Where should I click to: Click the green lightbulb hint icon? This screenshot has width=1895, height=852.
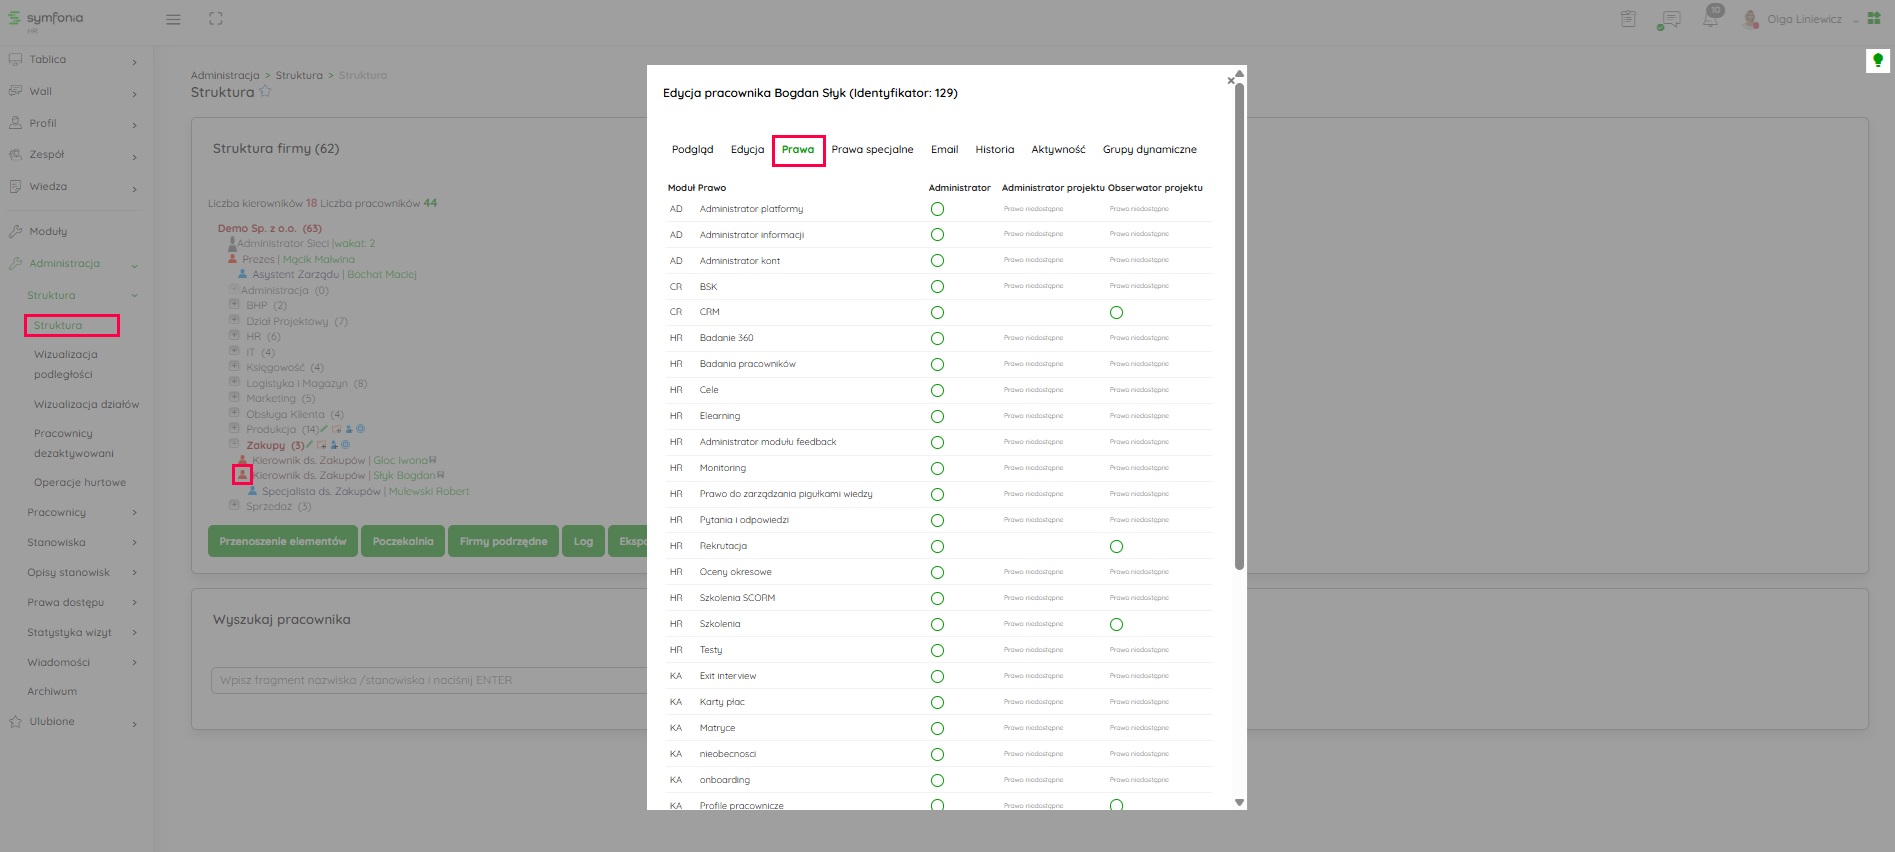[x=1877, y=61]
